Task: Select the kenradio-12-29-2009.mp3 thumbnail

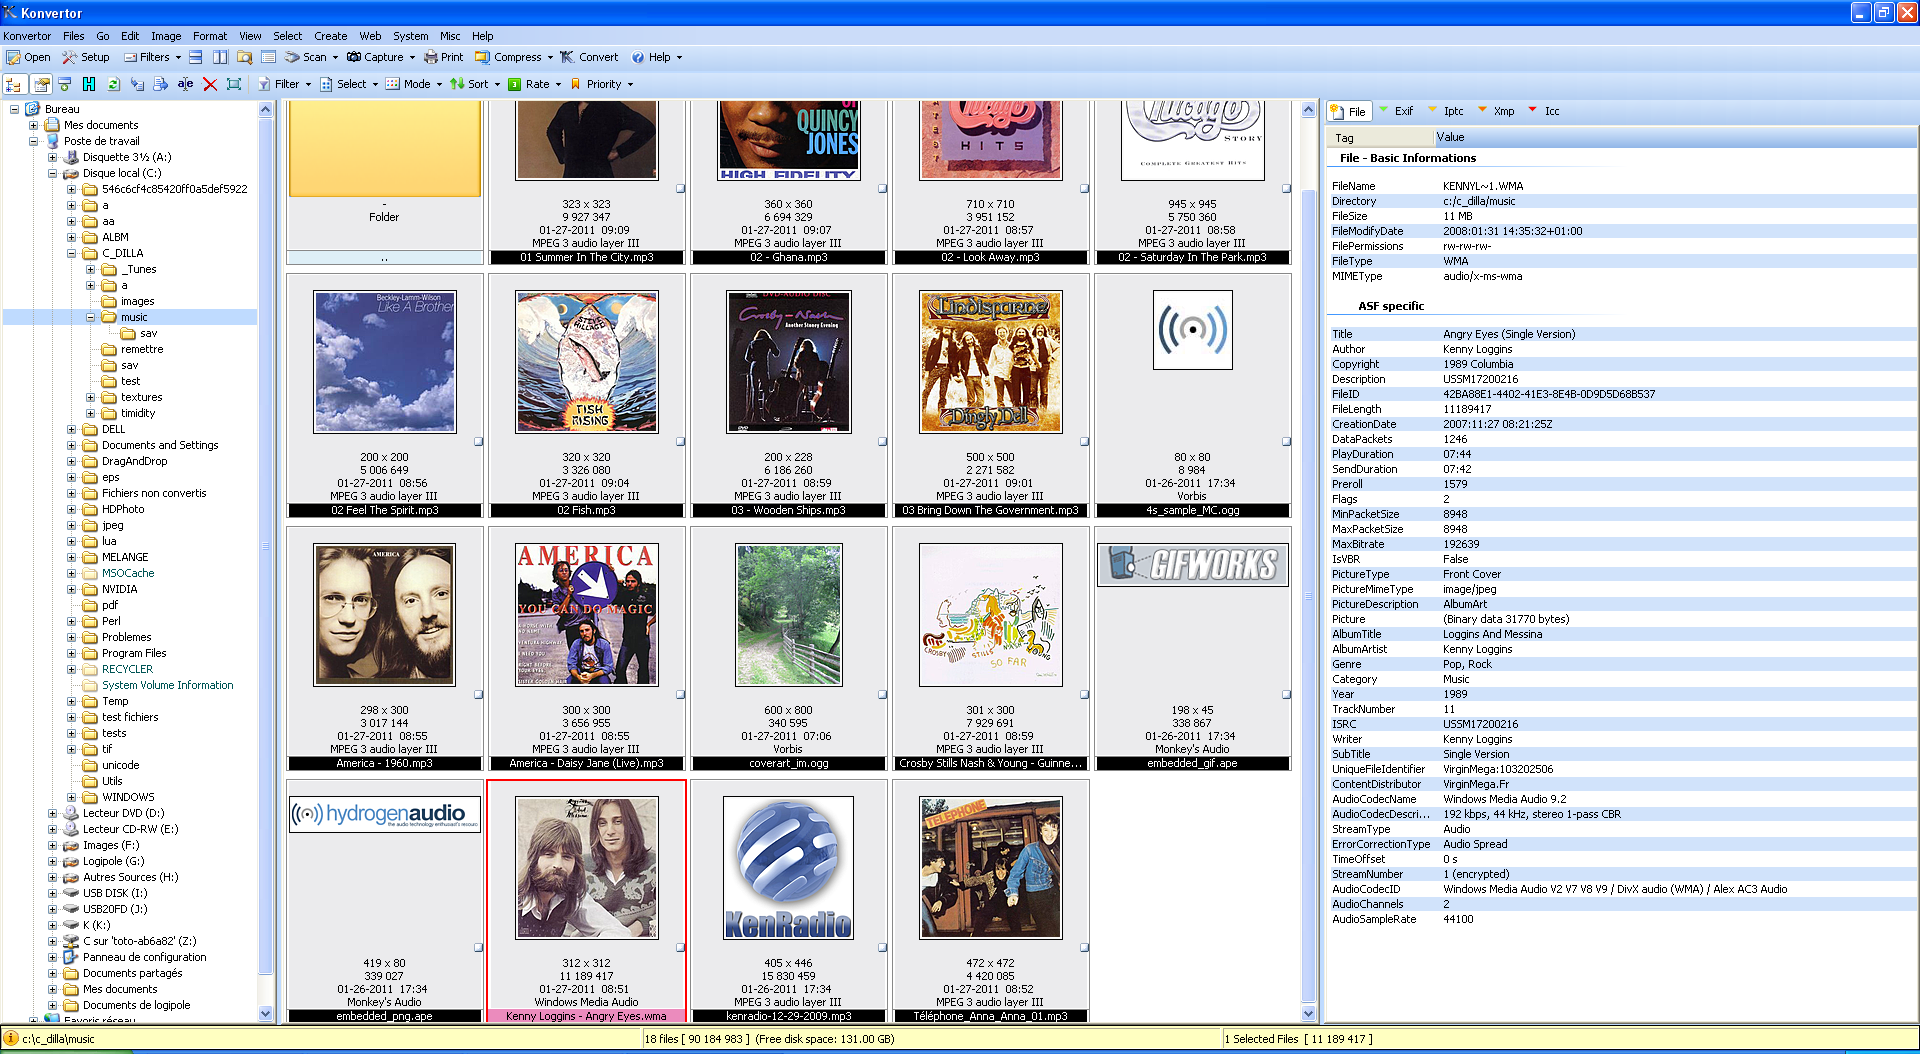Action: coord(788,901)
